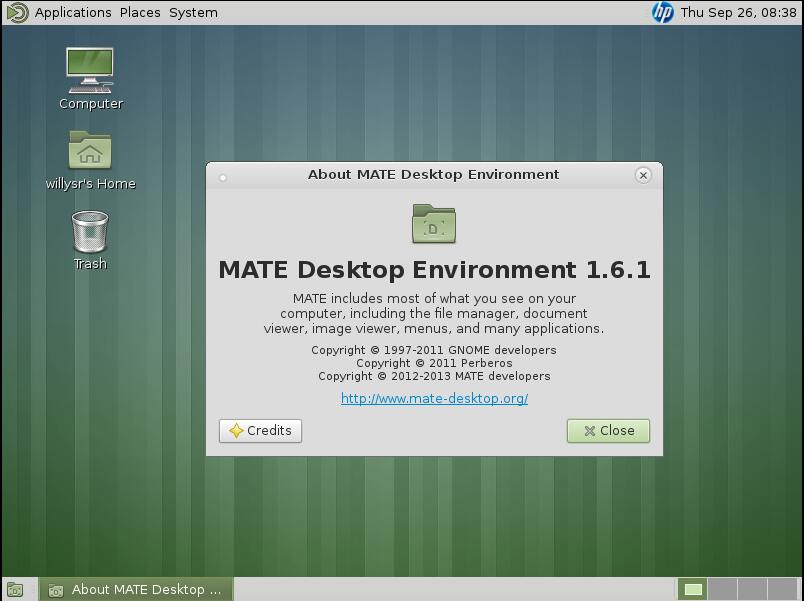Switch to the second workspace
Viewport: 804px width, 601px height.
pos(722,590)
